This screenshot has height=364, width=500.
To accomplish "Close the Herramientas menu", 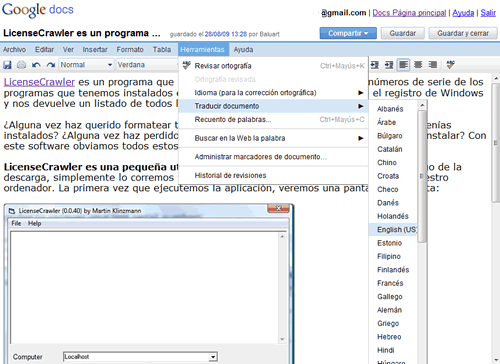I will pos(203,50).
